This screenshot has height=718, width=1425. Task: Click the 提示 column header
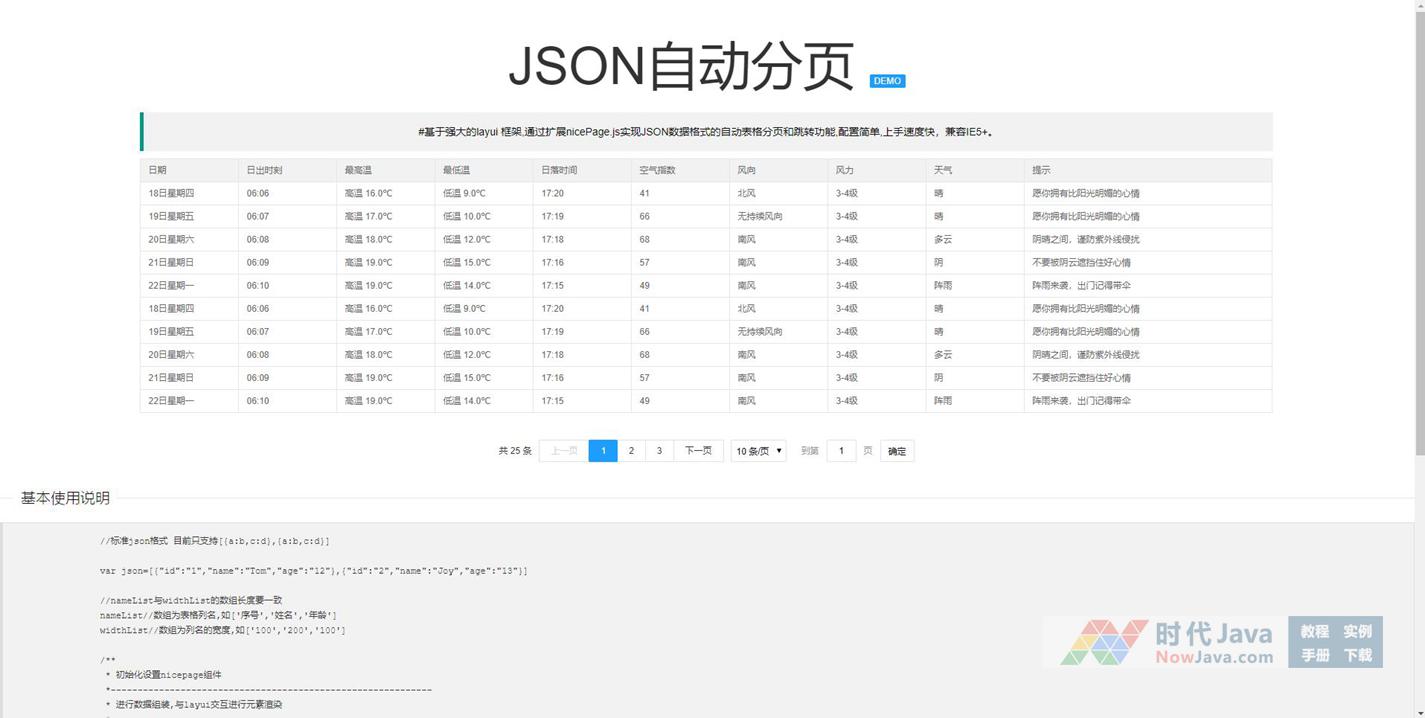pyautogui.click(x=1041, y=170)
